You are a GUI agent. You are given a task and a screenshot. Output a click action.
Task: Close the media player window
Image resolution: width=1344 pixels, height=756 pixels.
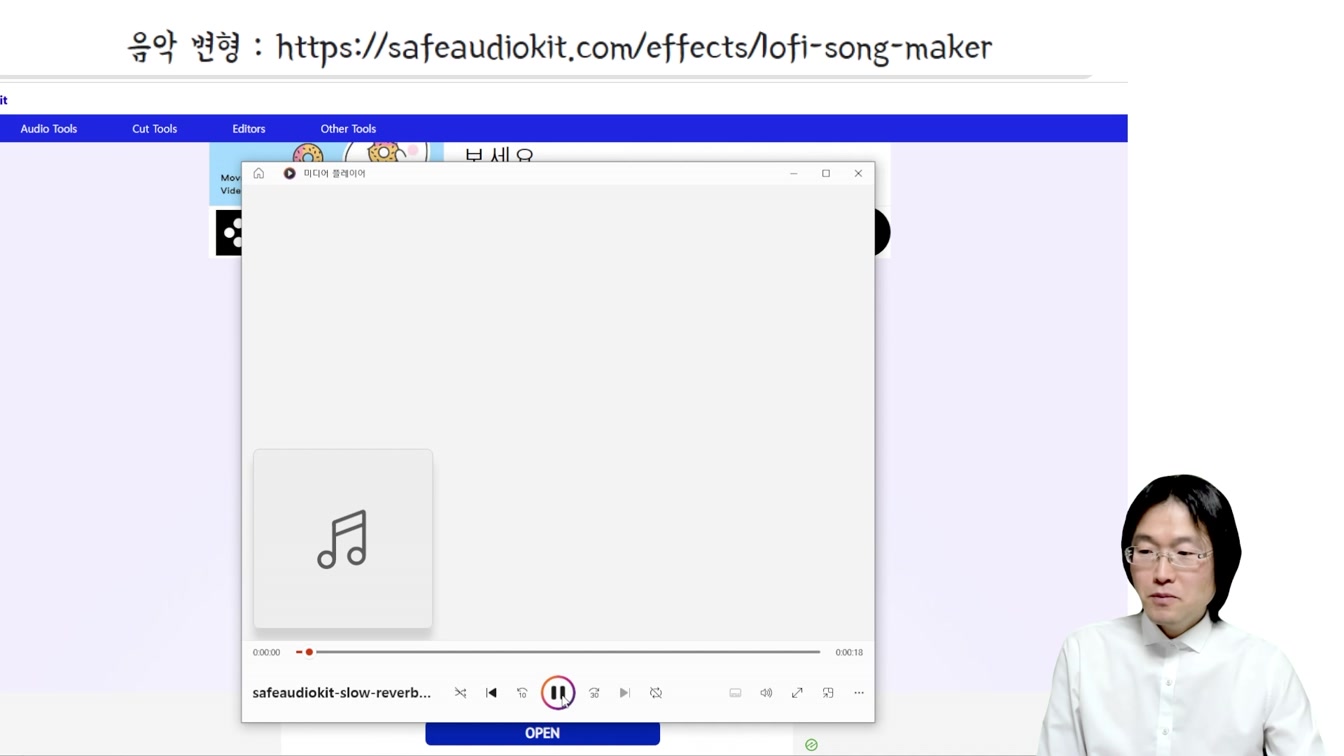[x=858, y=173]
